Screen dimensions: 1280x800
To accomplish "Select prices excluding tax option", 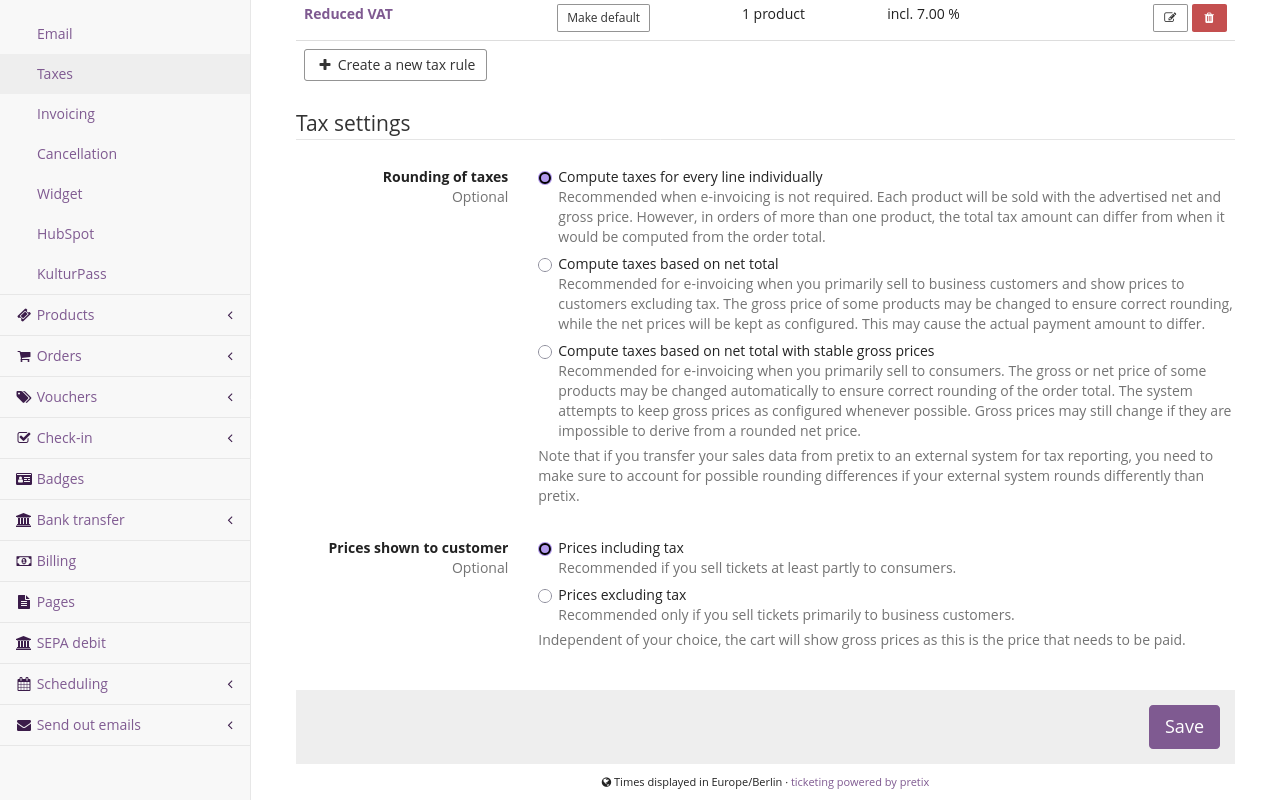I will (x=545, y=595).
